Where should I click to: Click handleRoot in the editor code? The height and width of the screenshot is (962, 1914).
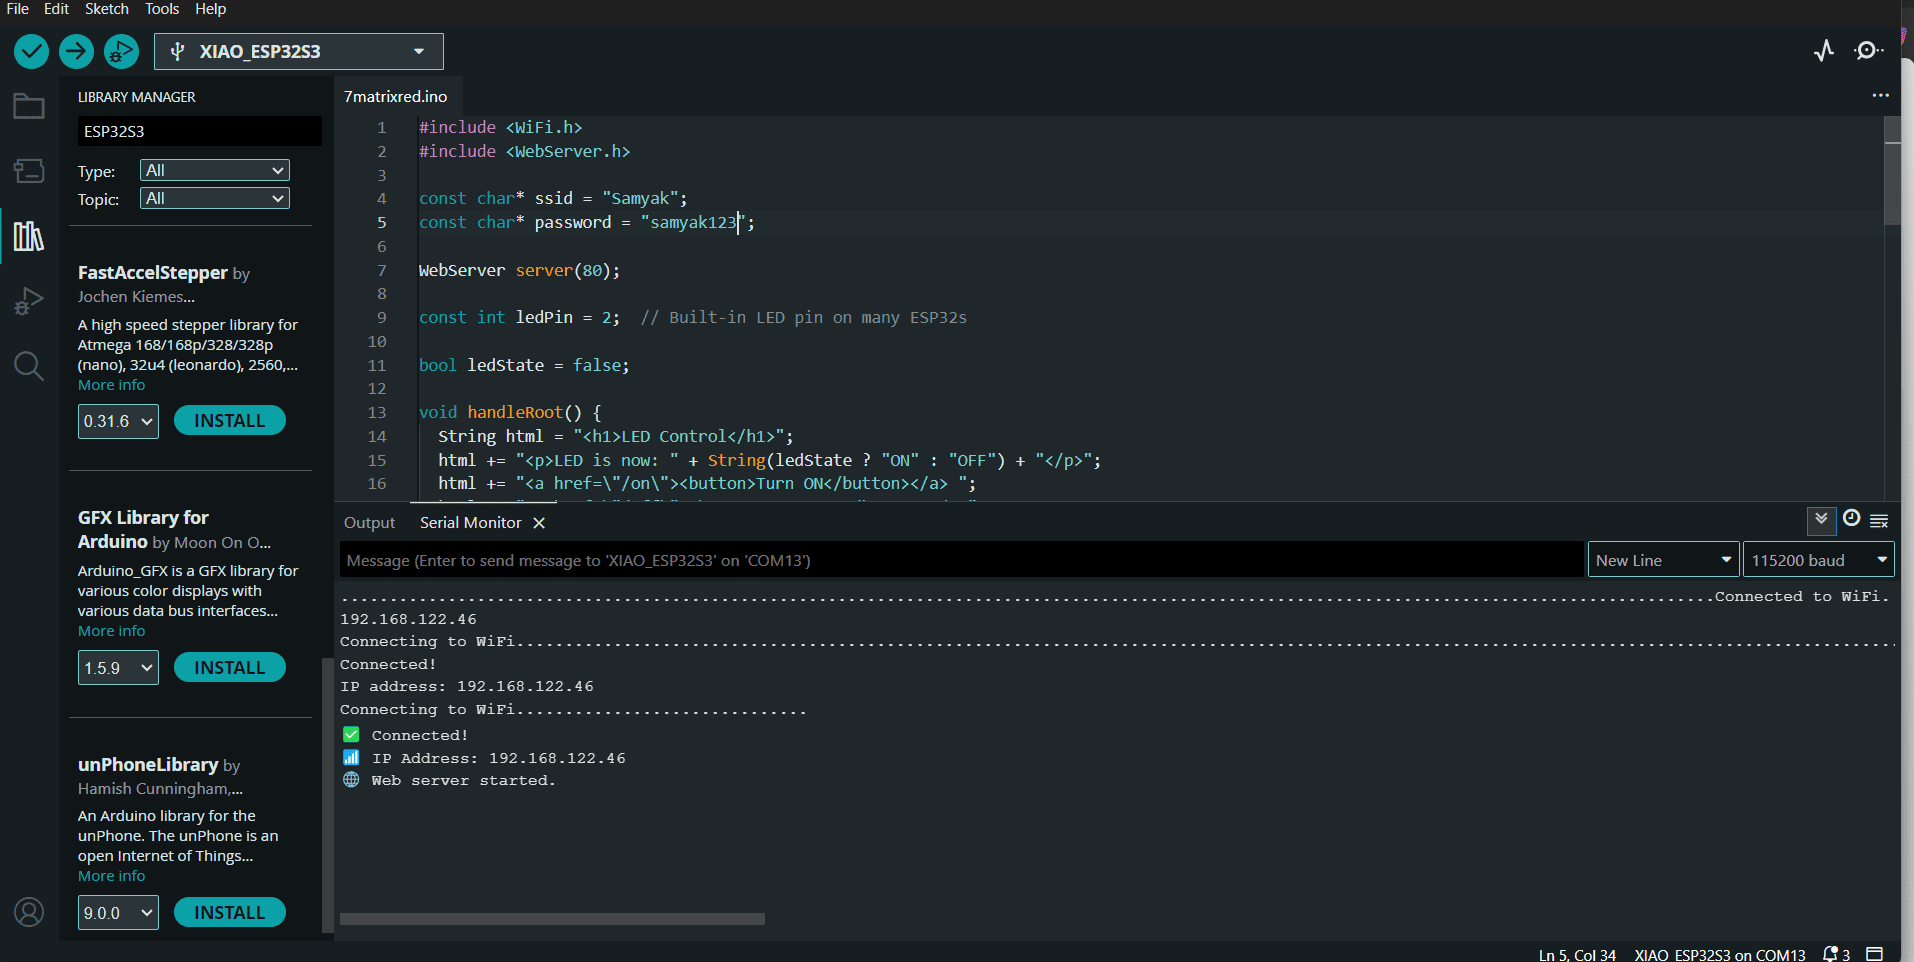515,412
